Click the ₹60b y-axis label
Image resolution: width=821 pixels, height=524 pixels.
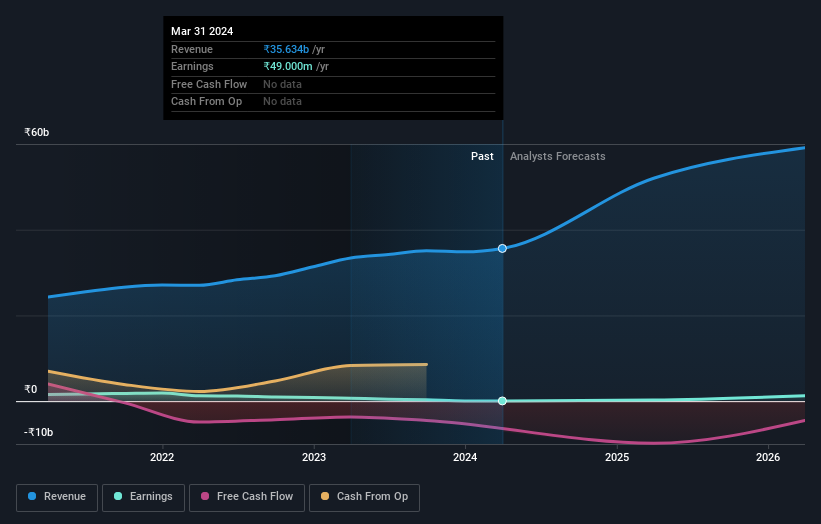[37, 132]
